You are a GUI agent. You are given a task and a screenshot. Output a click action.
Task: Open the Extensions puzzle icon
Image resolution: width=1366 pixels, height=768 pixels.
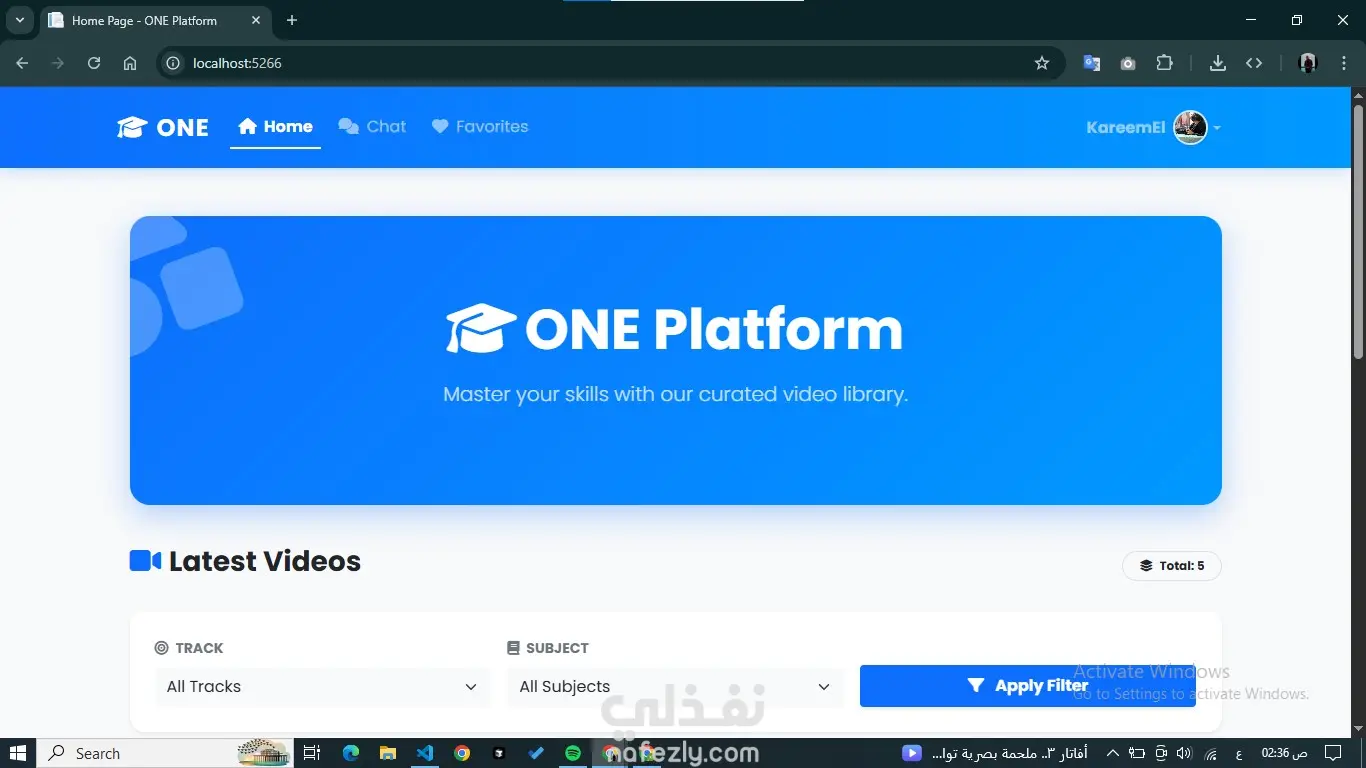pyautogui.click(x=1164, y=63)
